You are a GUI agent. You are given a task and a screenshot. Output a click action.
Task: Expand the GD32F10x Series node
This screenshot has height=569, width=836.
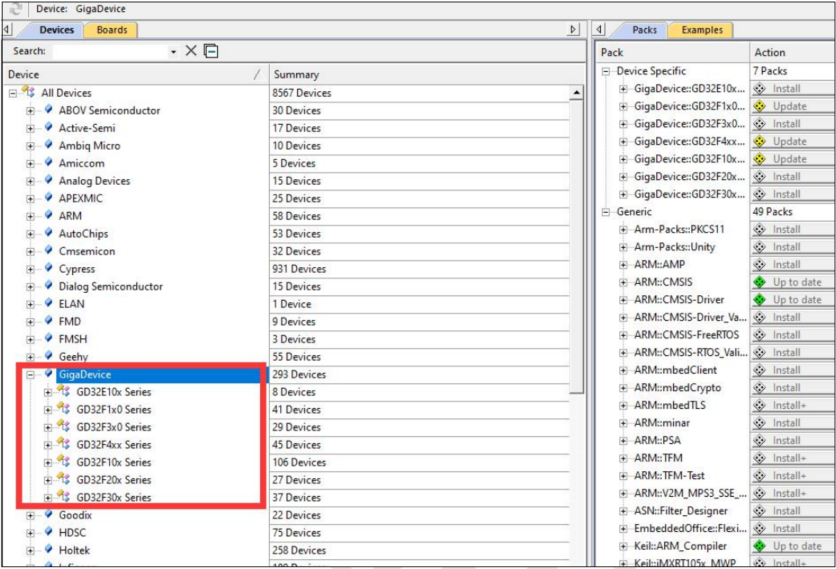point(48,463)
